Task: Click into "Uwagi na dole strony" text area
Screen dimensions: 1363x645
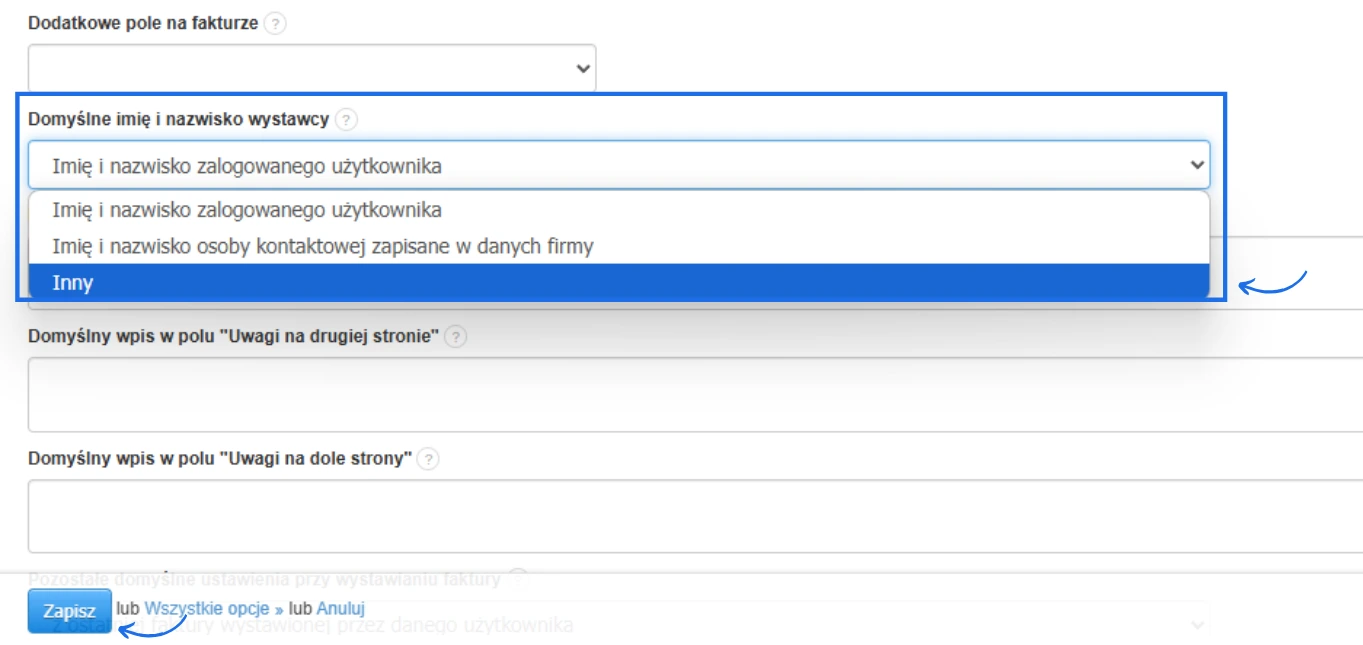Action: click(x=695, y=516)
